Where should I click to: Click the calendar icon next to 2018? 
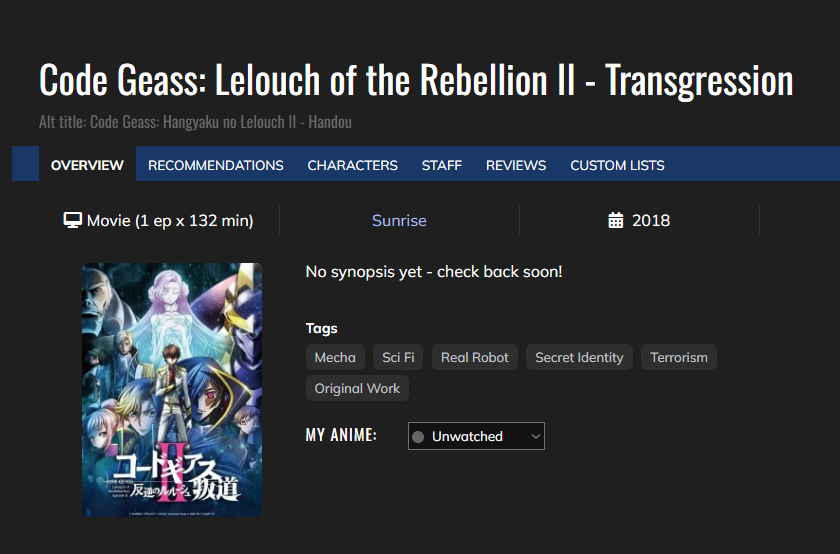click(x=616, y=220)
